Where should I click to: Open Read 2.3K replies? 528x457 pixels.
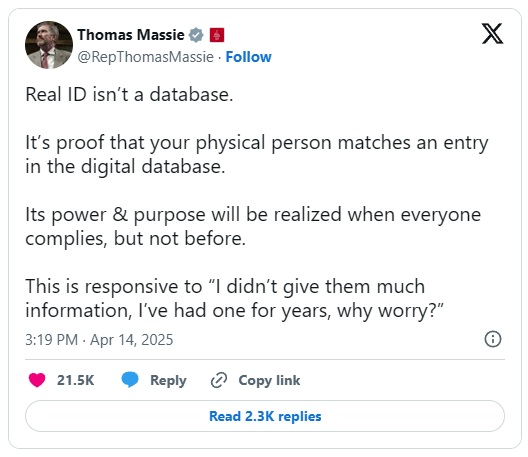click(265, 416)
